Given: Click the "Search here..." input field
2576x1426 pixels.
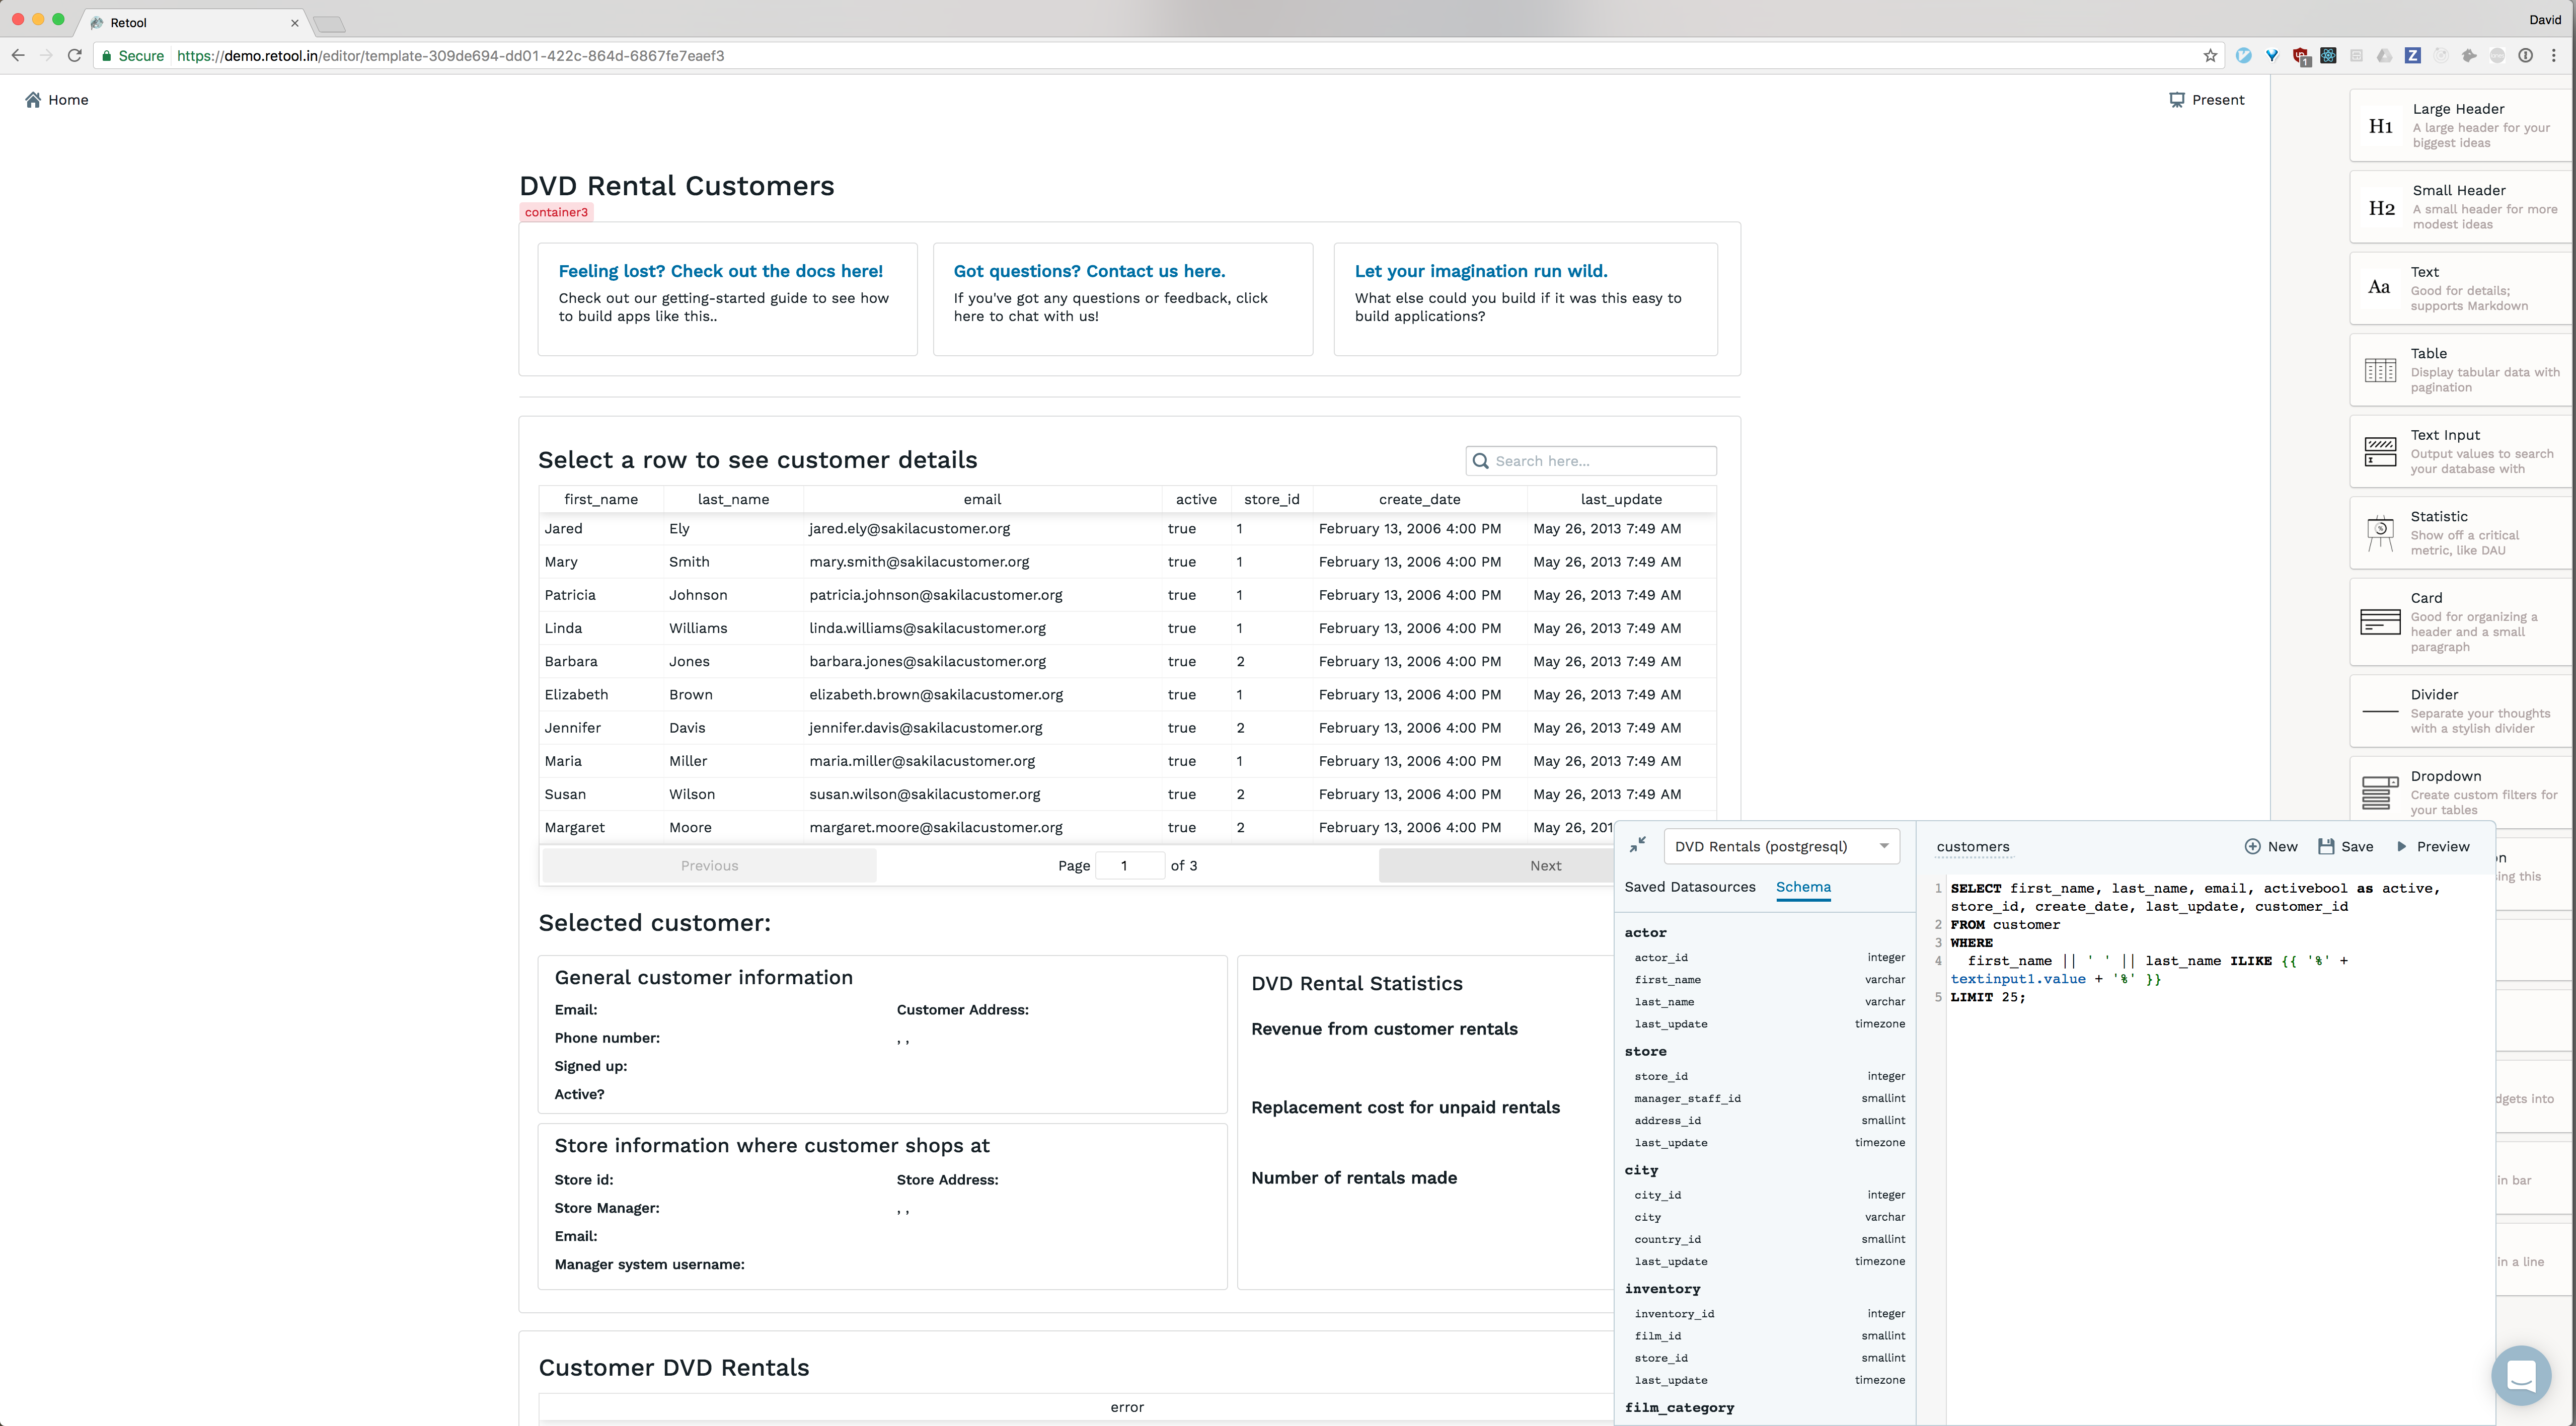Looking at the screenshot, I should pyautogui.click(x=1600, y=461).
